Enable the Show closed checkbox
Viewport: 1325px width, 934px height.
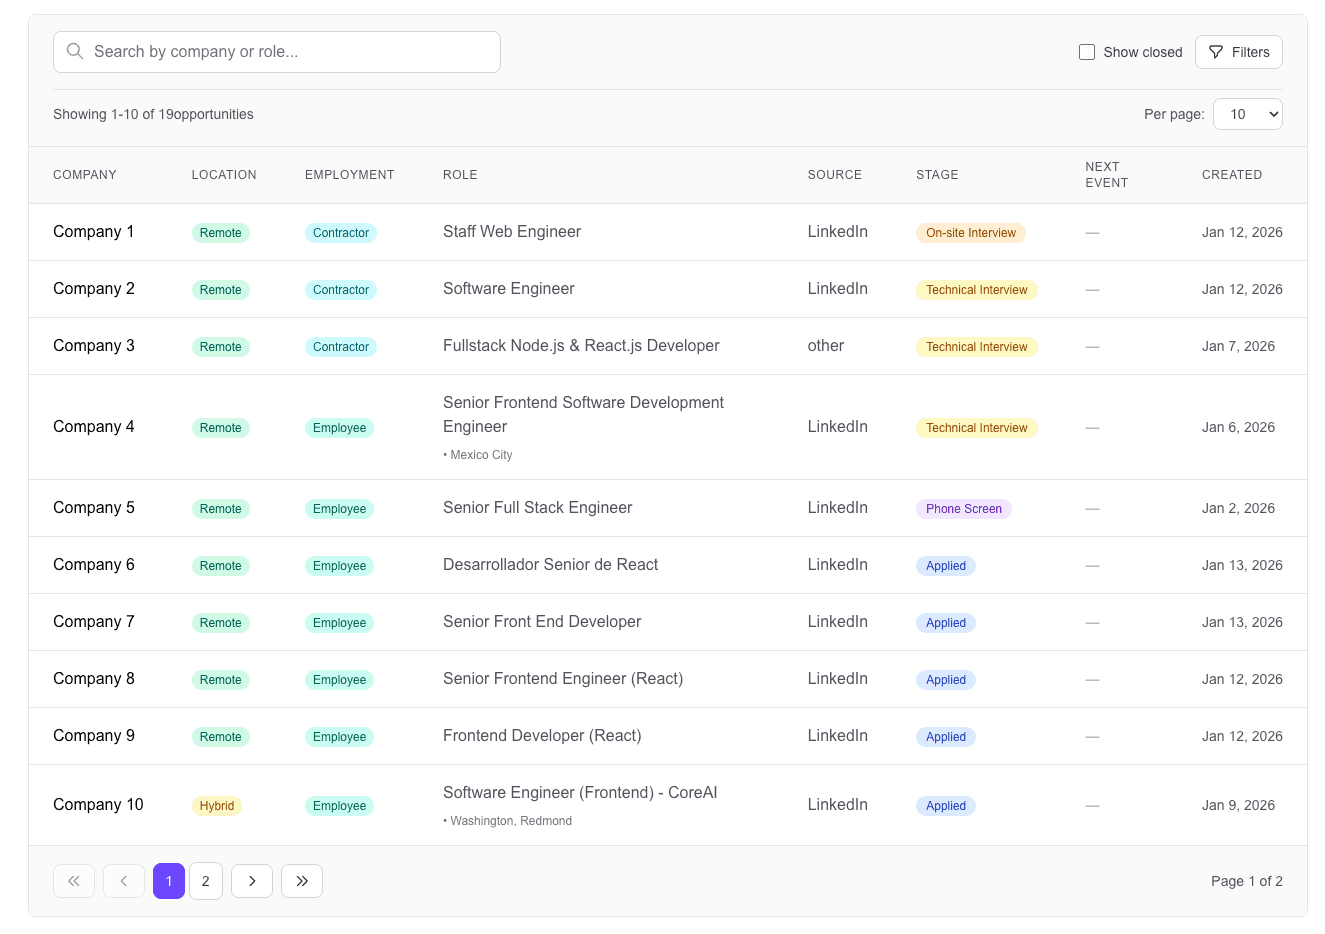click(1087, 52)
